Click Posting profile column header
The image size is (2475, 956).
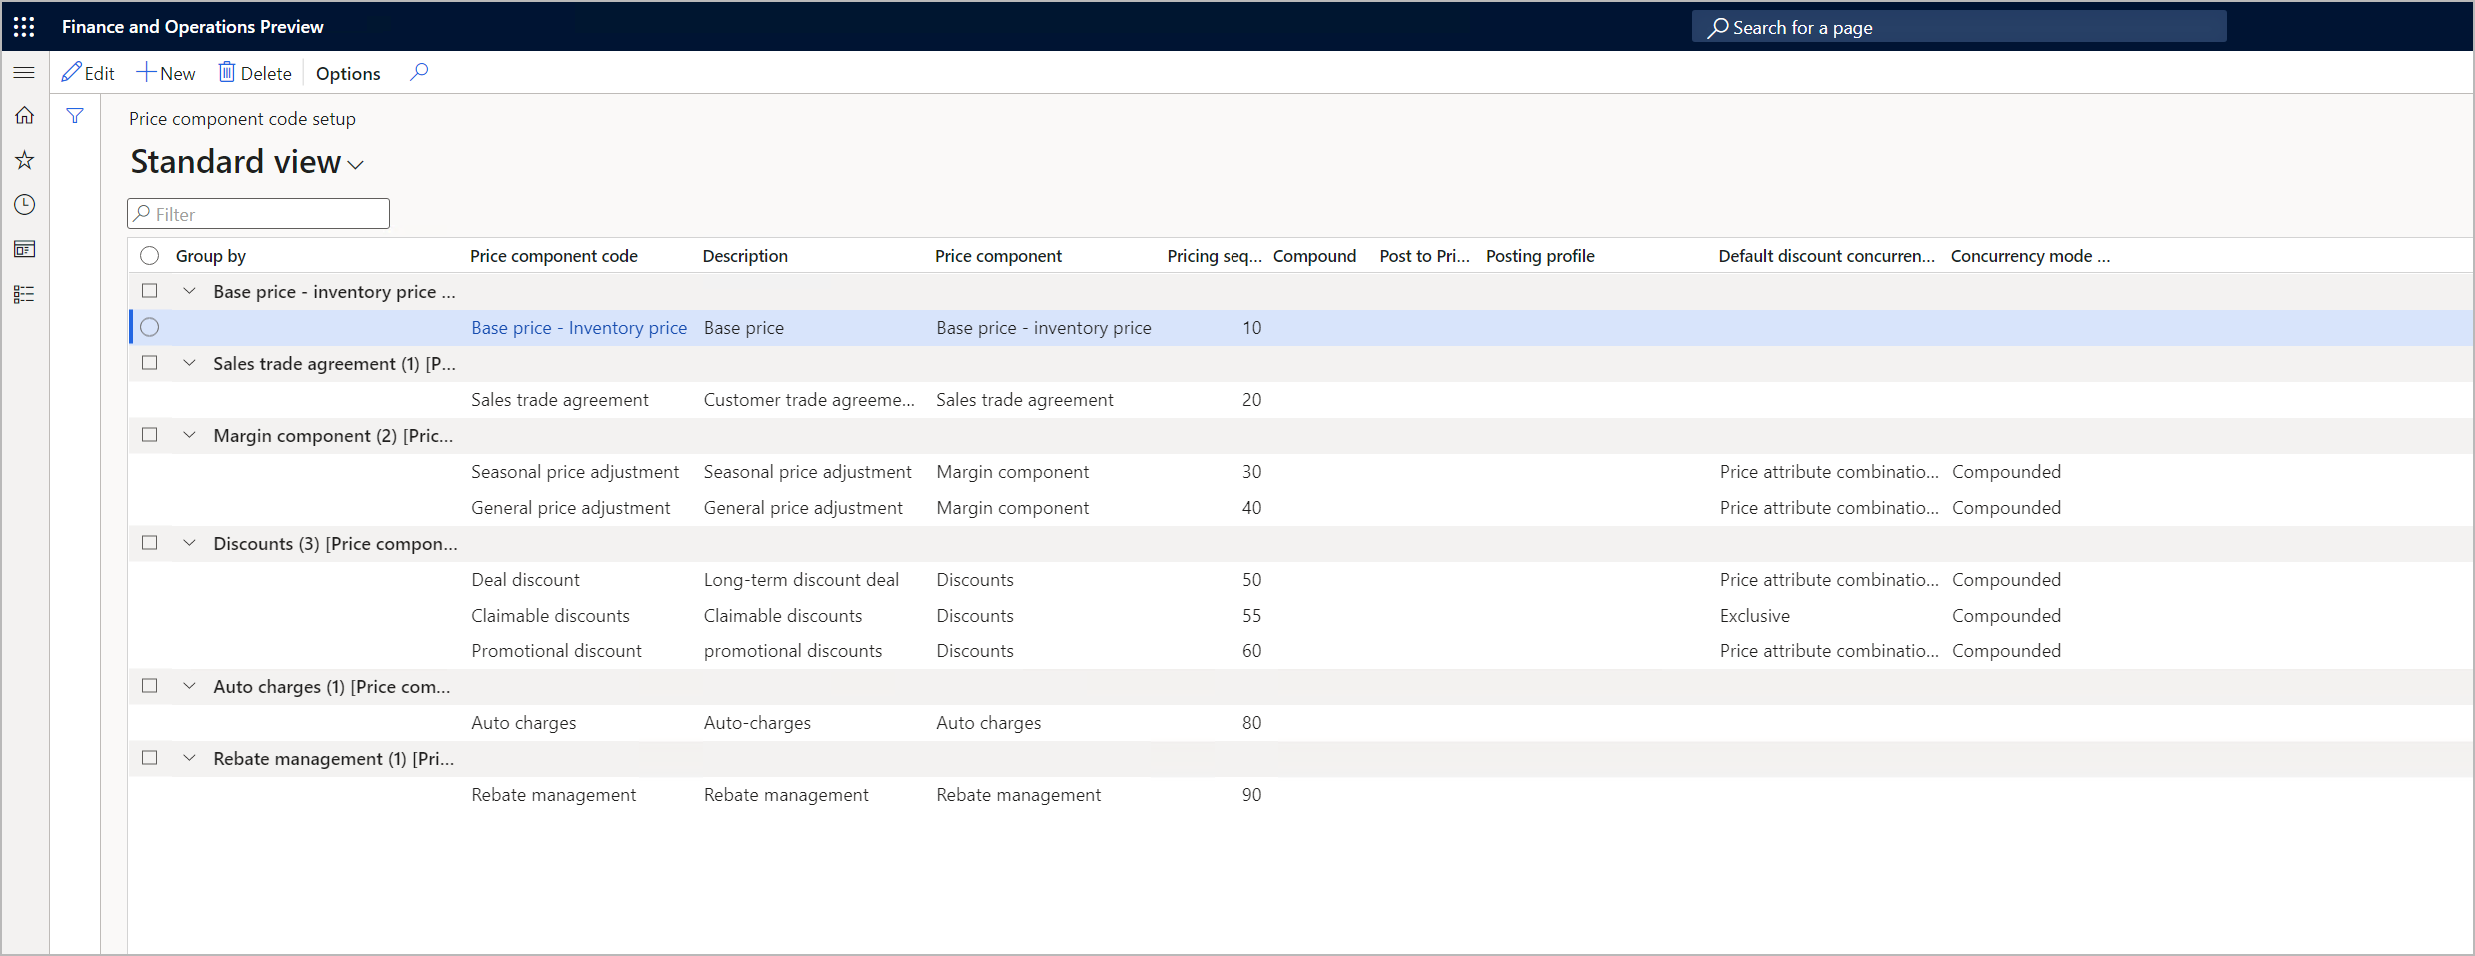point(1540,256)
